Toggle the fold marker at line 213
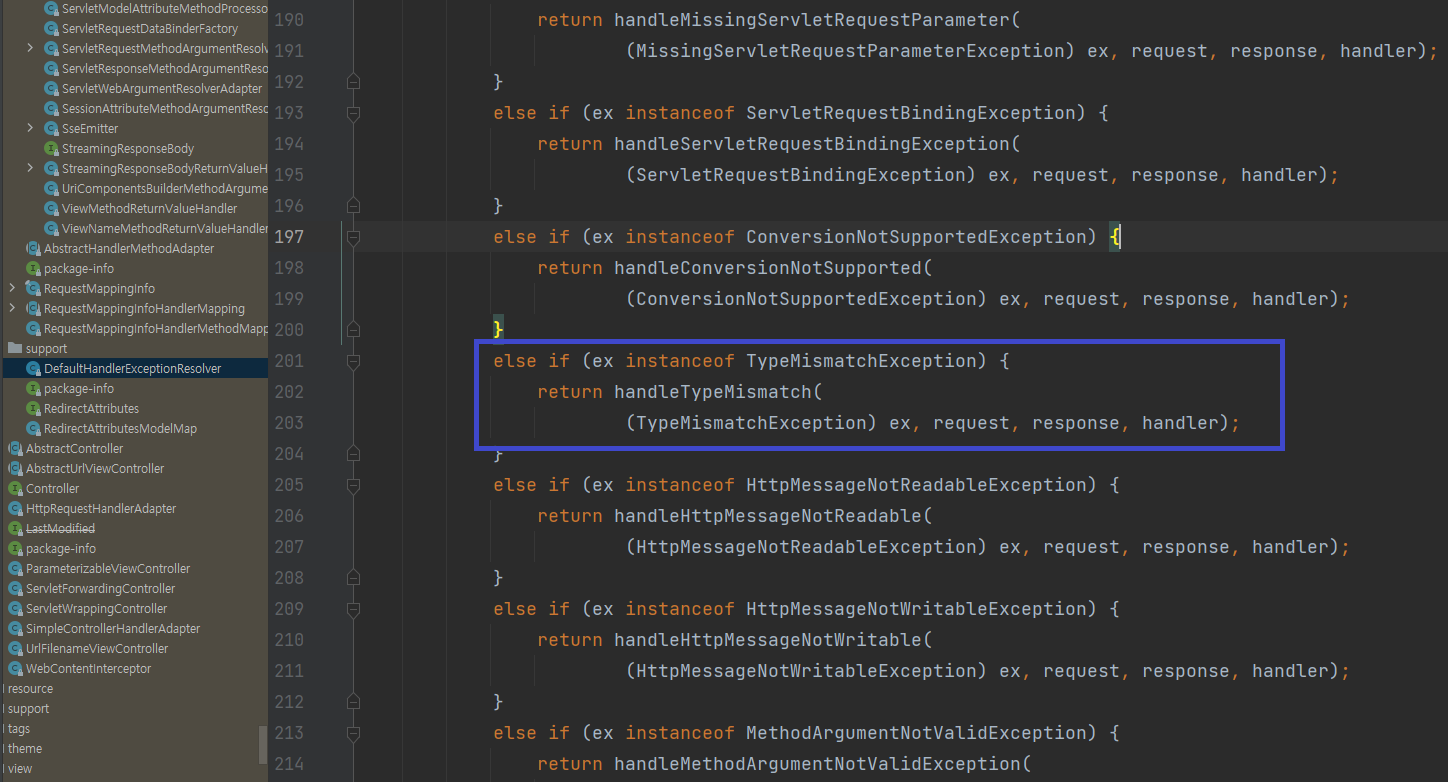 [x=352, y=733]
